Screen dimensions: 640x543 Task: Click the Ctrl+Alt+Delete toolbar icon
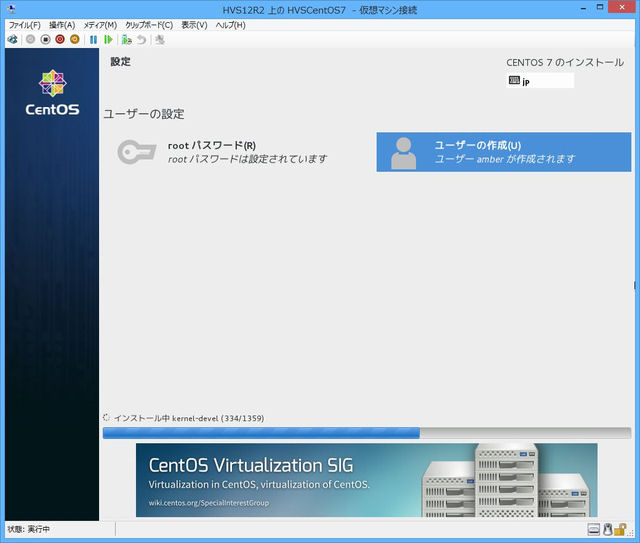click(13, 40)
